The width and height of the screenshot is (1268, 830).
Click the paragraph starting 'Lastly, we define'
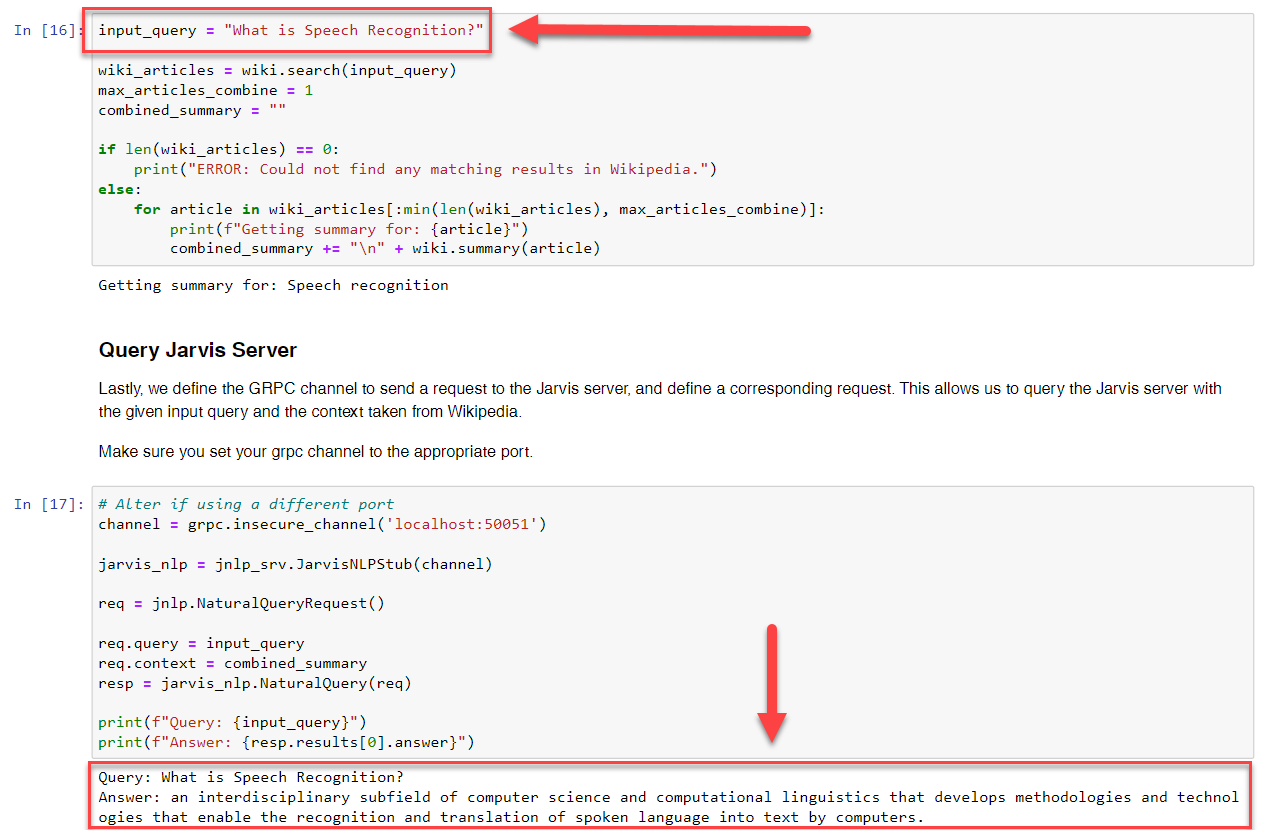pos(660,400)
